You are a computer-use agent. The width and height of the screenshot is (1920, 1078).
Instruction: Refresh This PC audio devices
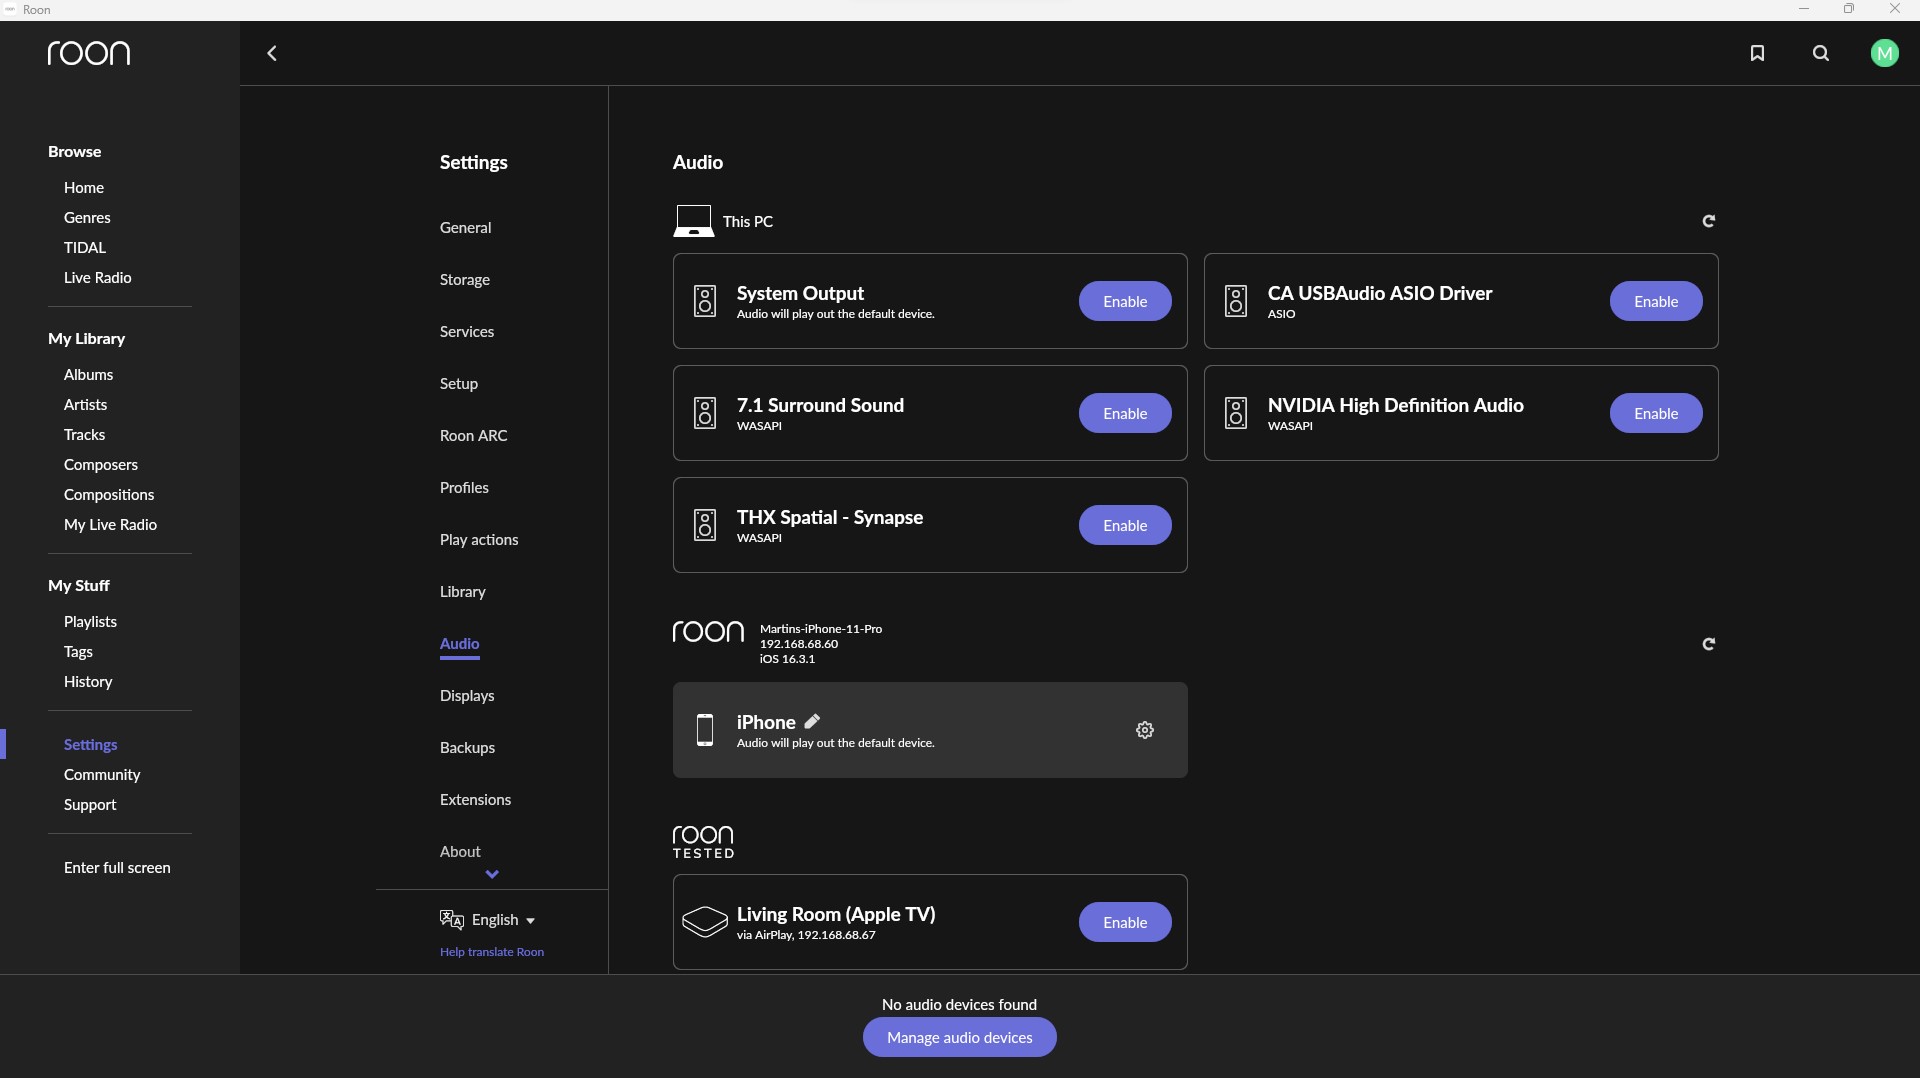point(1709,221)
